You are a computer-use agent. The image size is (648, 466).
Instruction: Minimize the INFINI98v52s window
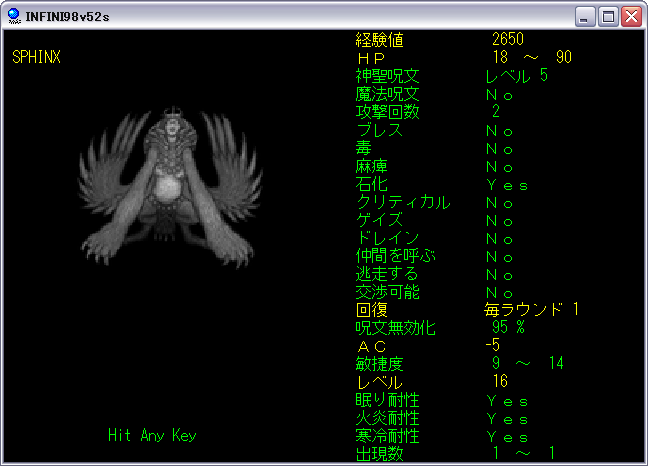[585, 17]
